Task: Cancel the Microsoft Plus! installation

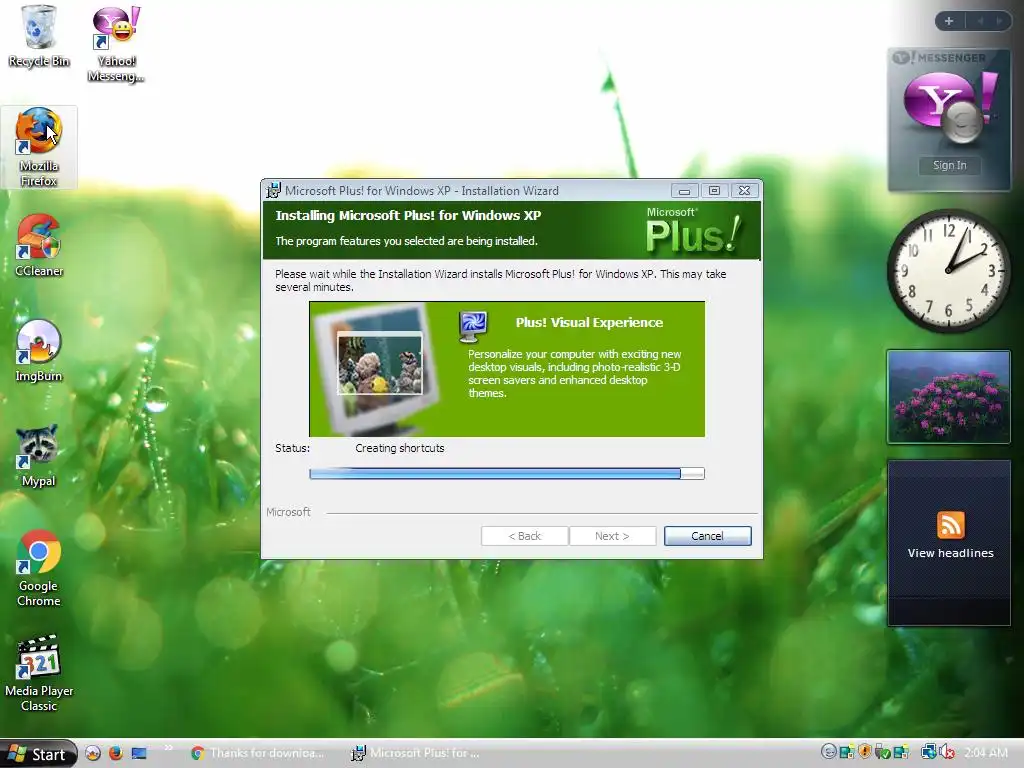Action: (x=707, y=536)
